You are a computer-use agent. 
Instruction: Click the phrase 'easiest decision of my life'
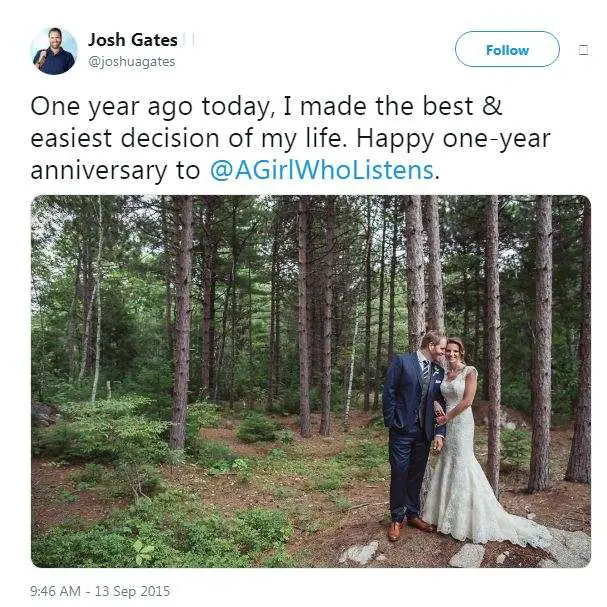[x=187, y=139]
